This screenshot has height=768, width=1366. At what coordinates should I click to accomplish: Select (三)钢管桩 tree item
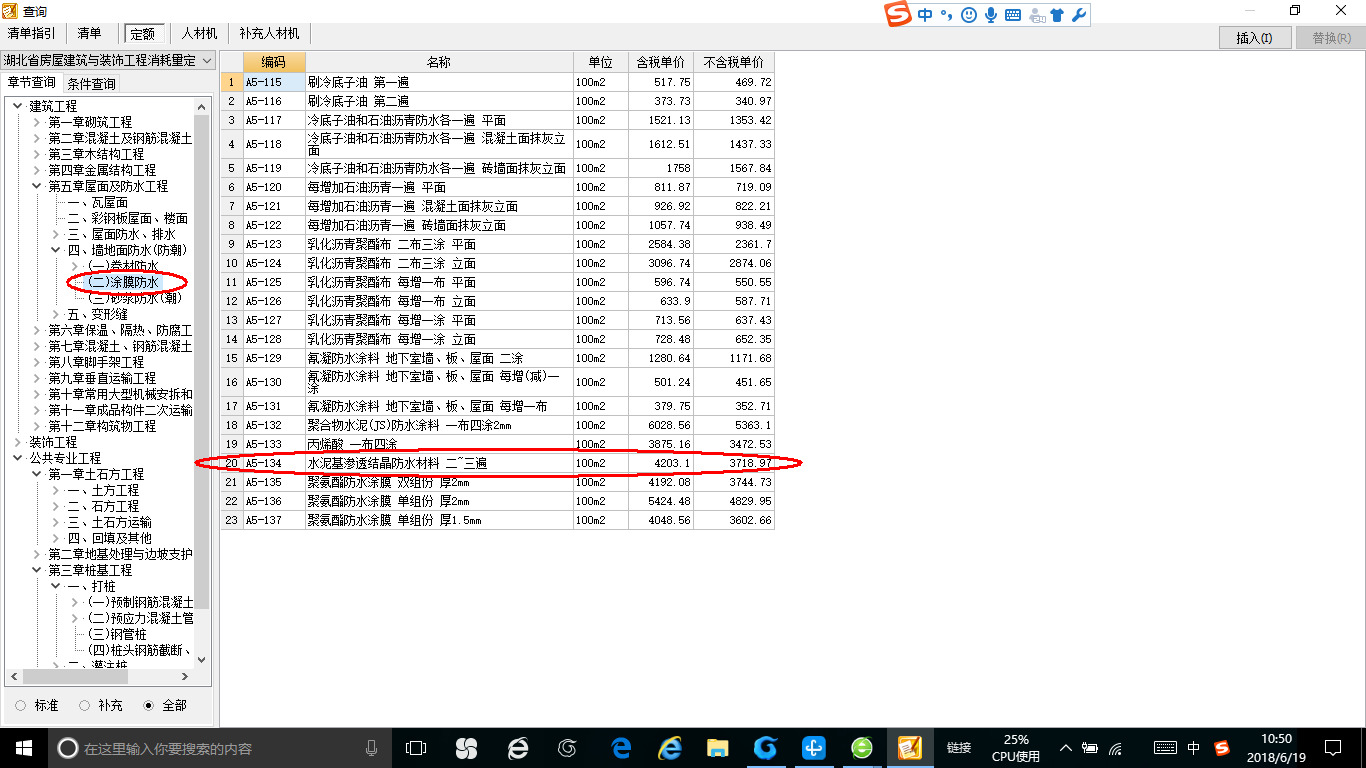tap(117, 634)
